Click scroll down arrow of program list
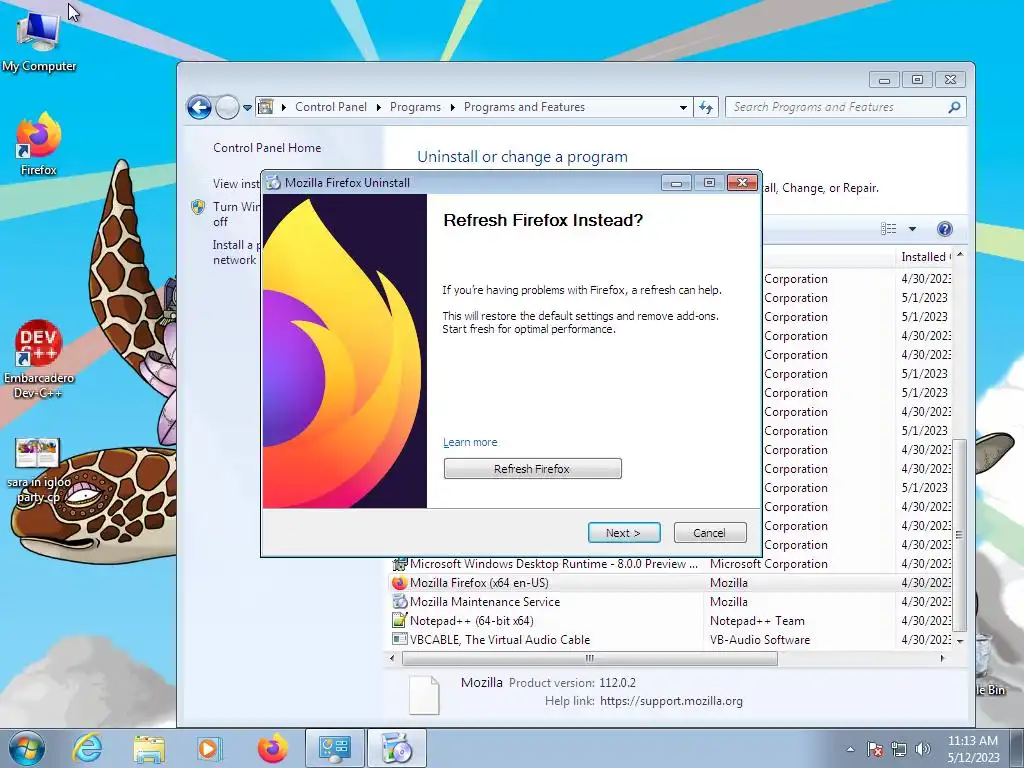 959,641
